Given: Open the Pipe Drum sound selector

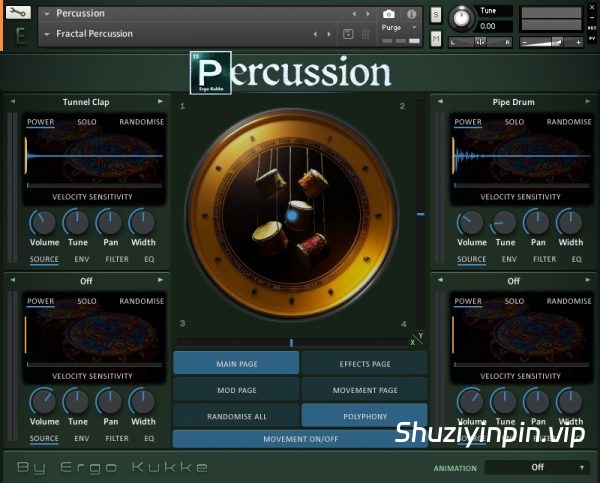Looking at the screenshot, I should 514,102.
